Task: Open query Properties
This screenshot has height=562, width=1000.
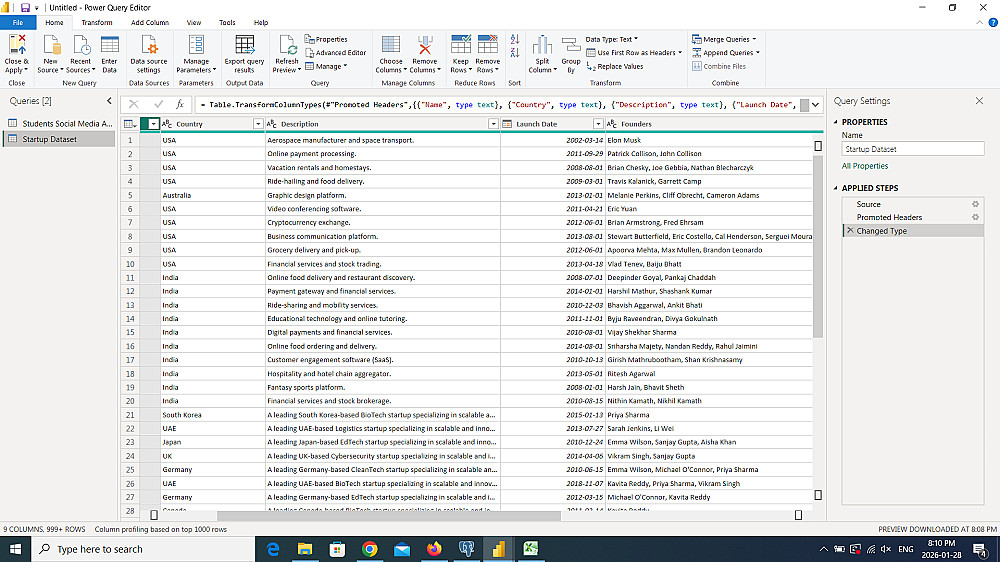Action: (326, 40)
